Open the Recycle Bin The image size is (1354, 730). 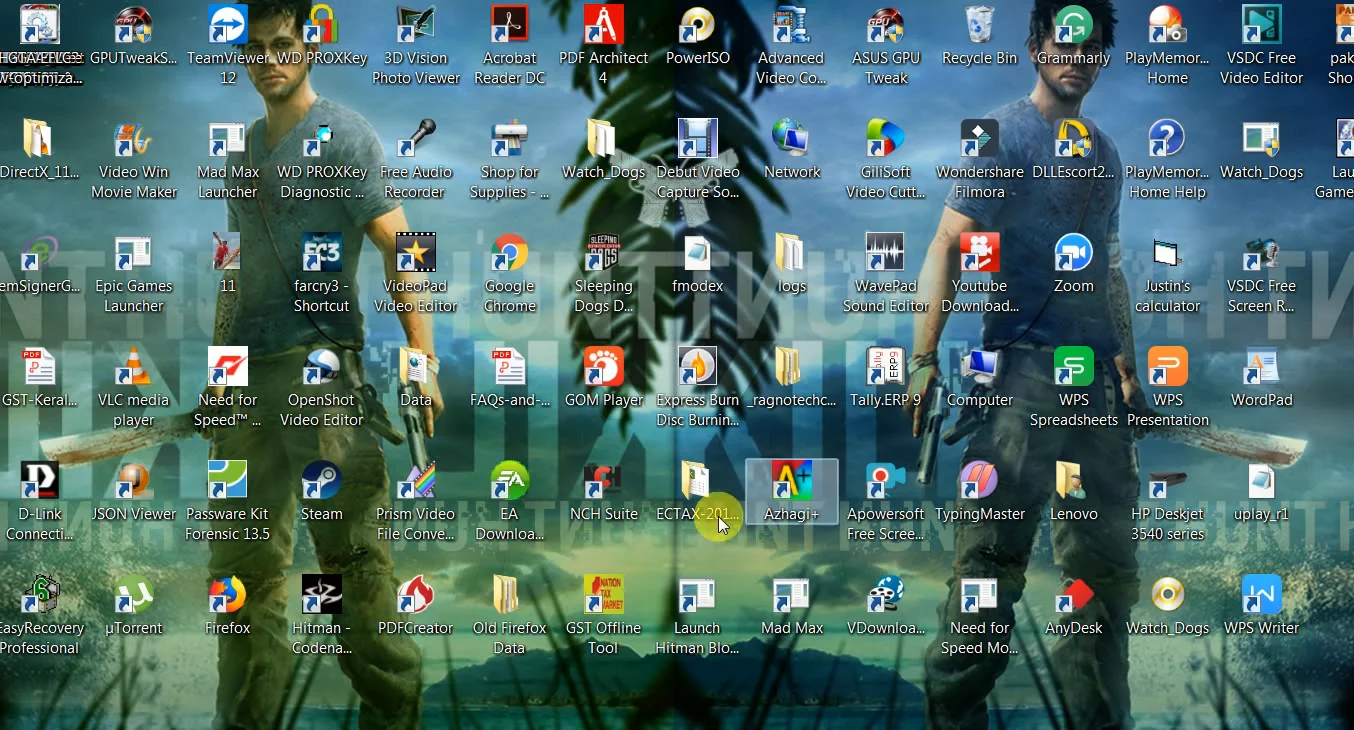point(980,25)
